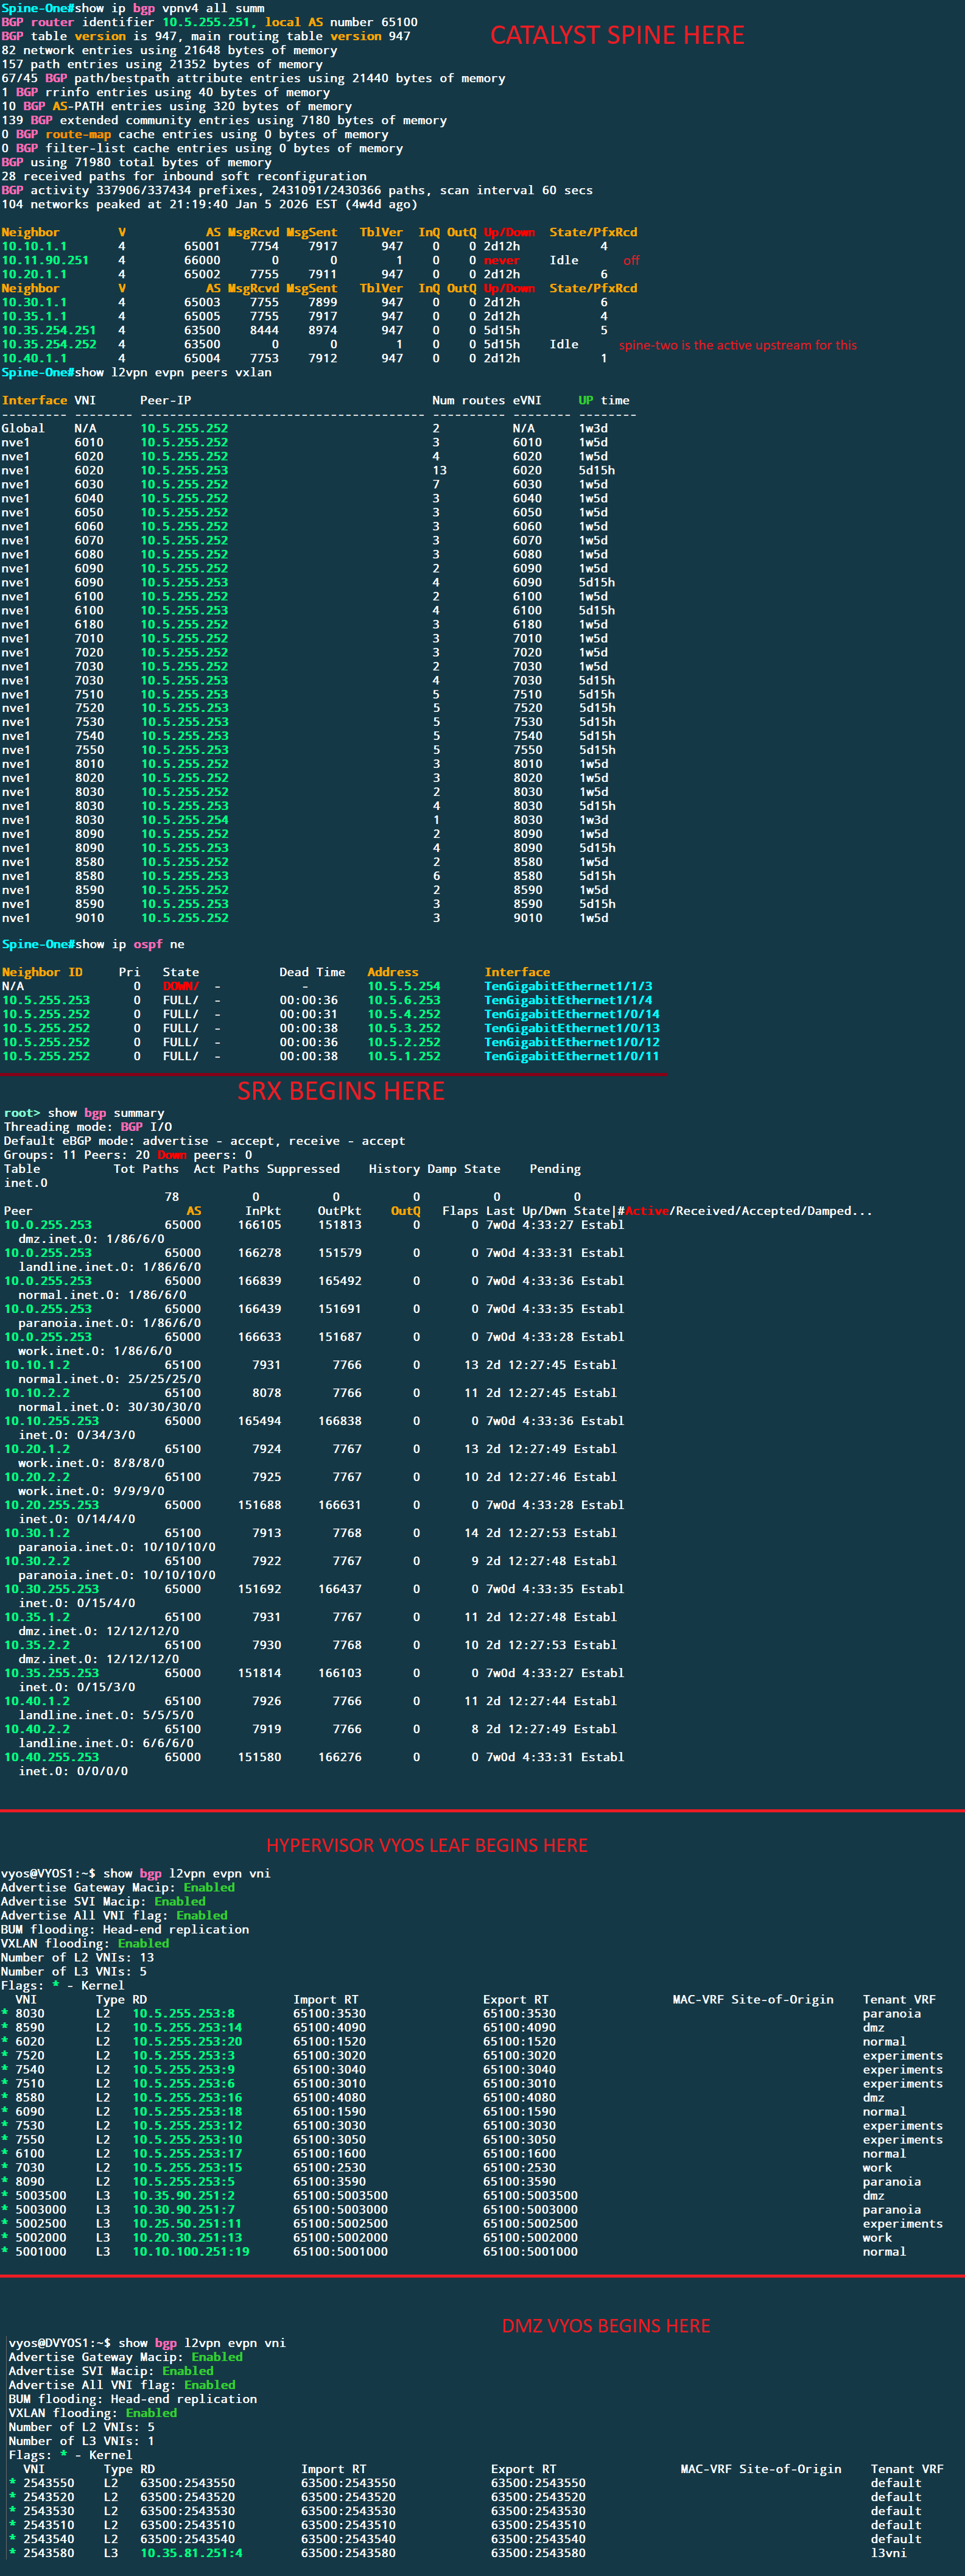Select OSPF address 10.5.6.253

404,1000
